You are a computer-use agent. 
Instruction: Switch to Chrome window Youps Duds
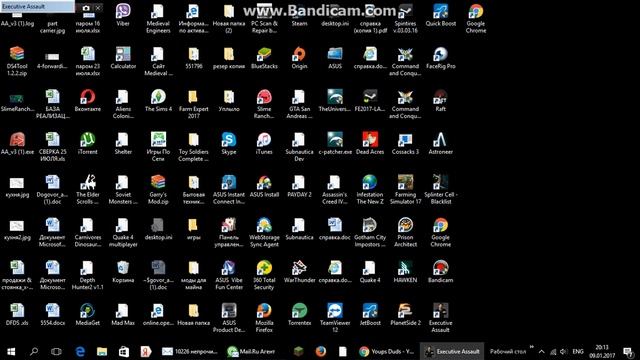(387, 351)
